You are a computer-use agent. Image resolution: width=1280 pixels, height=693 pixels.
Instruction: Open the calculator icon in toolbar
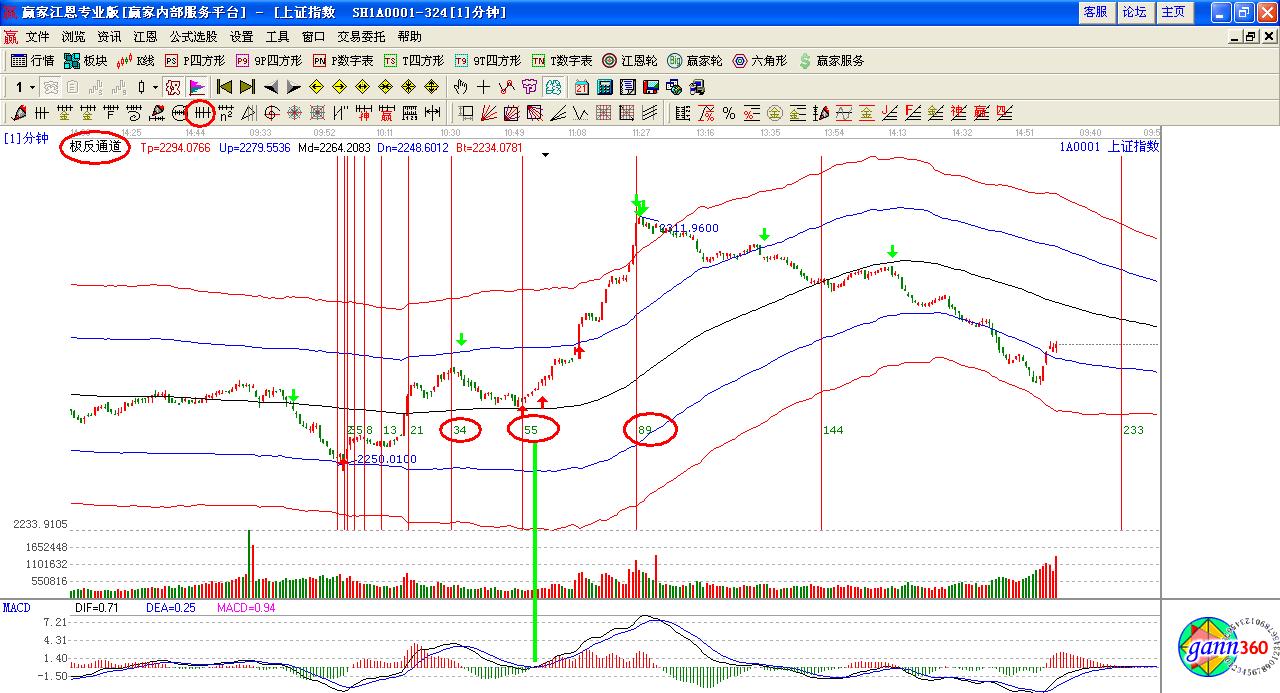(606, 87)
